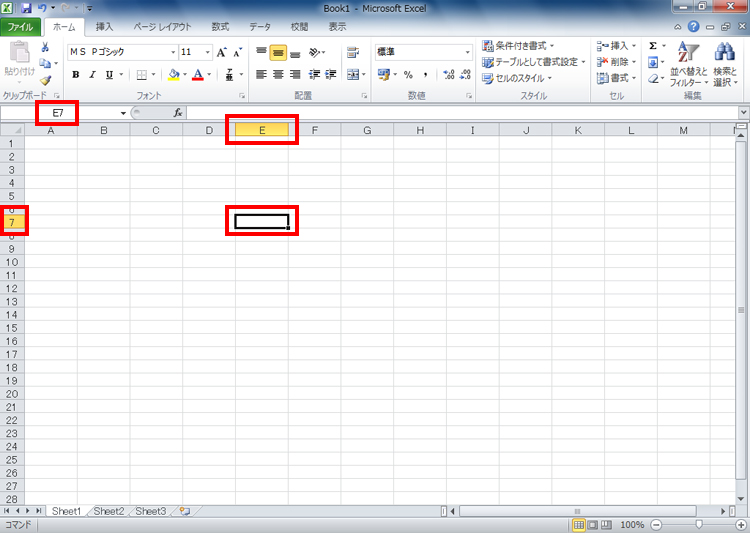Screen dimensions: 750x533
Task: Toggle Italic formatting
Action: point(92,75)
